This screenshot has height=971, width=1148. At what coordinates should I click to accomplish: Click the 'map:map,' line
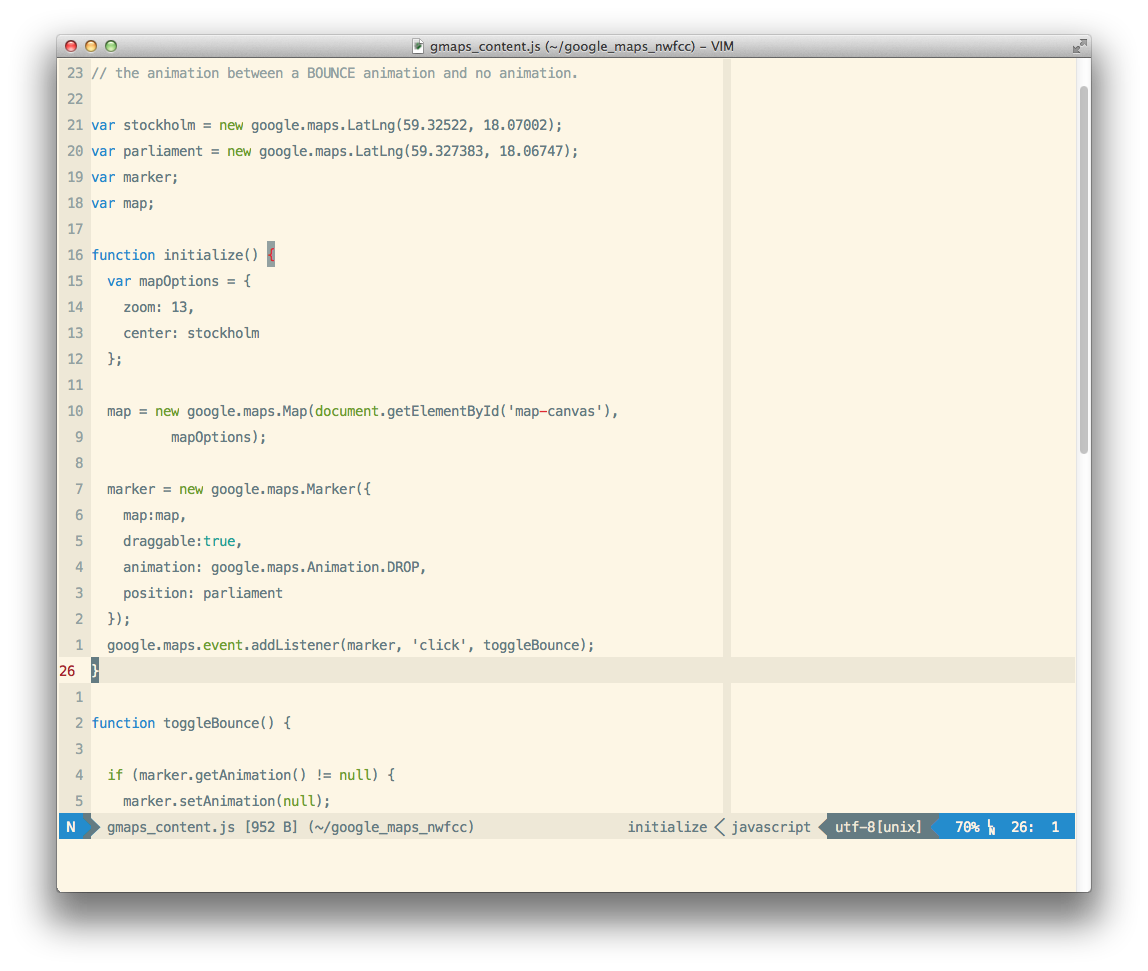pyautogui.click(x=154, y=516)
